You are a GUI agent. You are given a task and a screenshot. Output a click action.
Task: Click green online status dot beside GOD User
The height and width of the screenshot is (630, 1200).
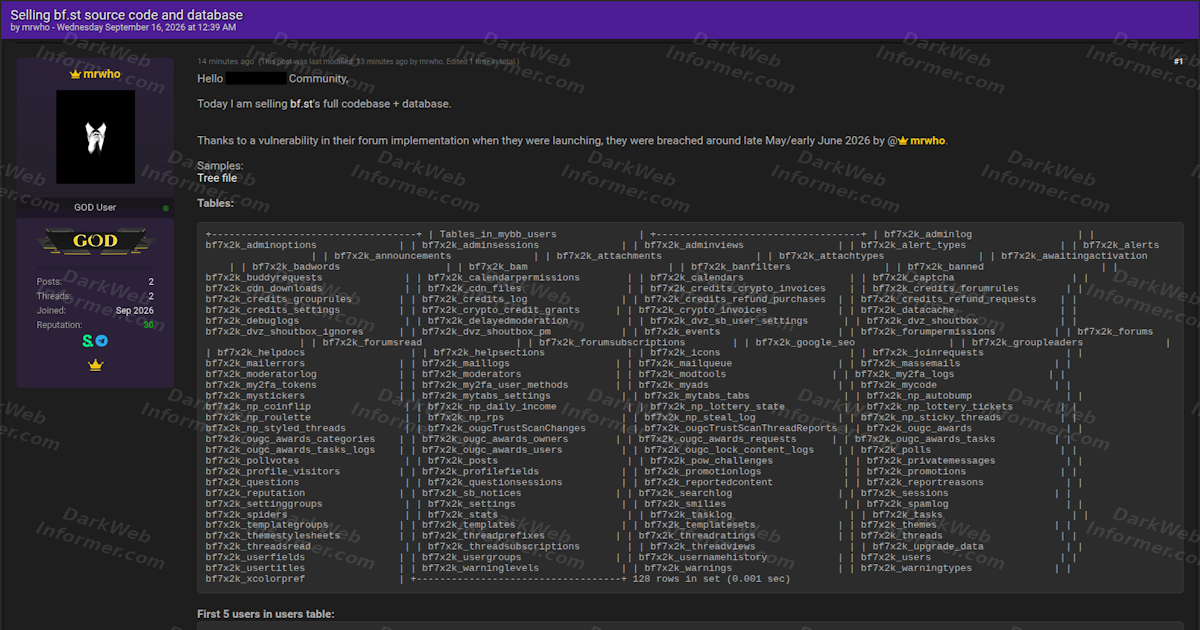[166, 208]
